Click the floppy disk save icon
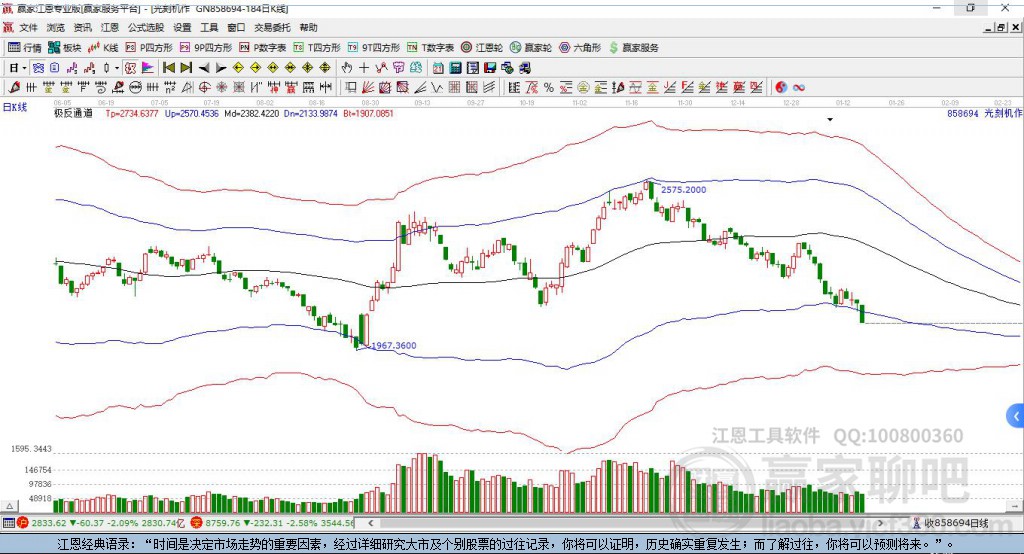Image resolution: width=1024 pixels, height=554 pixels. pyautogui.click(x=490, y=68)
